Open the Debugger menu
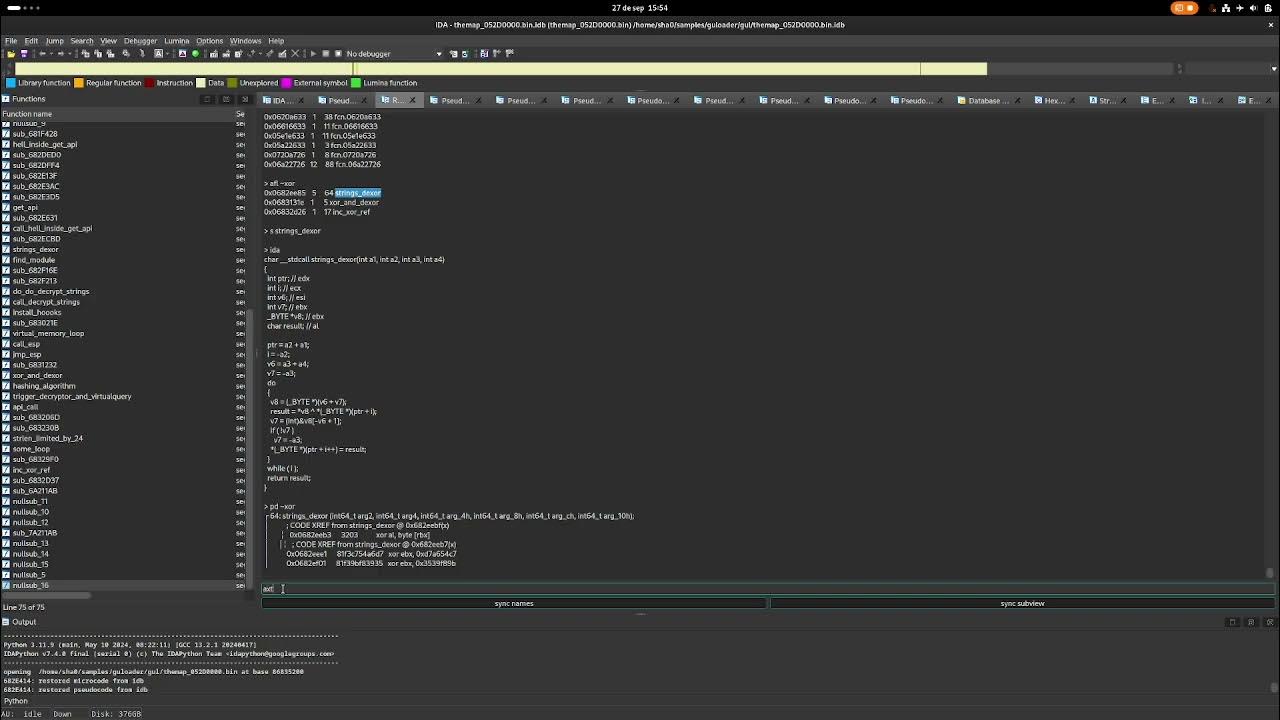This screenshot has height=720, width=1280. pyautogui.click(x=140, y=41)
